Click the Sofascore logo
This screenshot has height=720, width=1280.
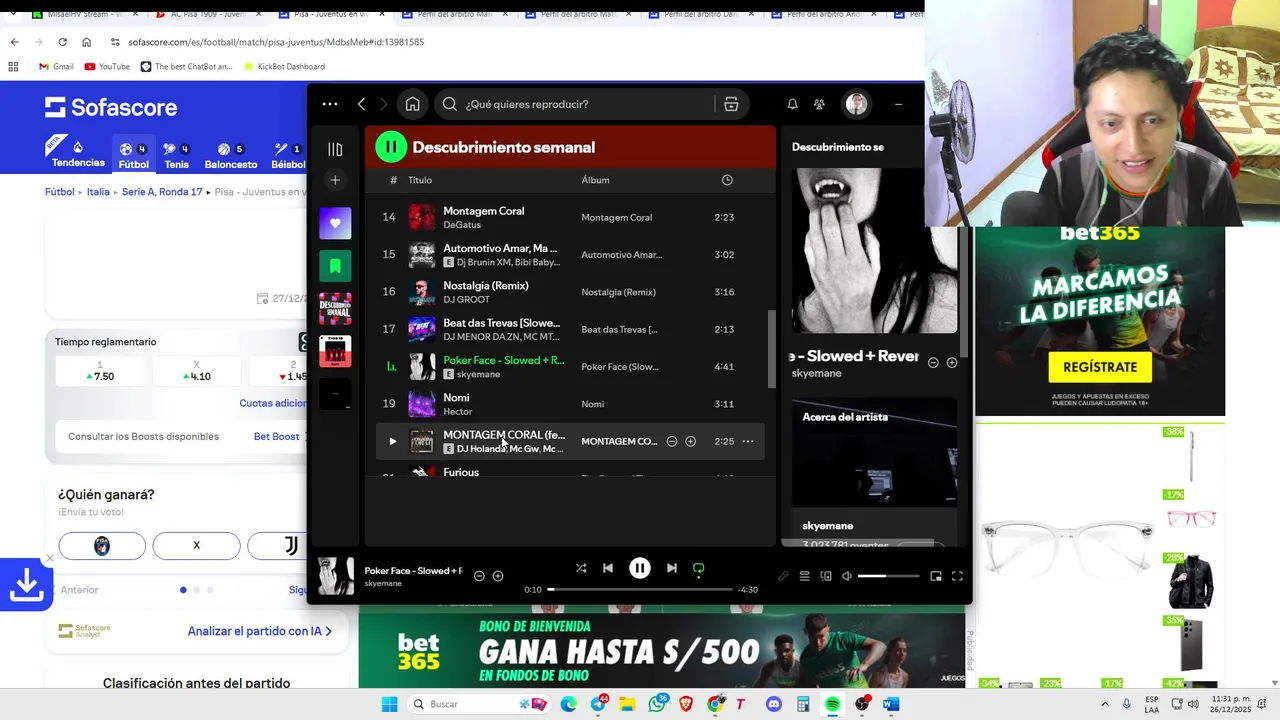coord(111,107)
